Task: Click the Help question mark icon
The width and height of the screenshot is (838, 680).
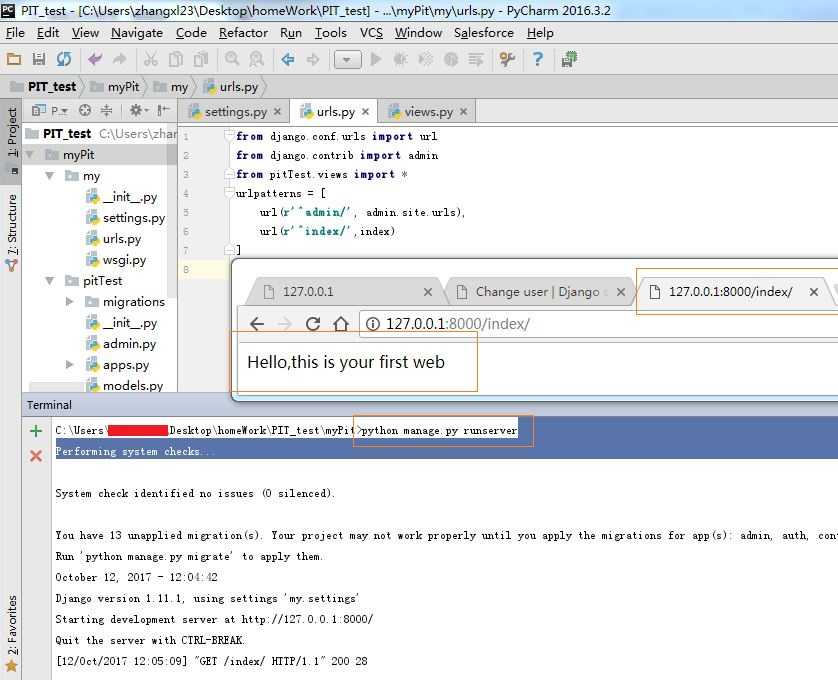Action: pos(537,59)
